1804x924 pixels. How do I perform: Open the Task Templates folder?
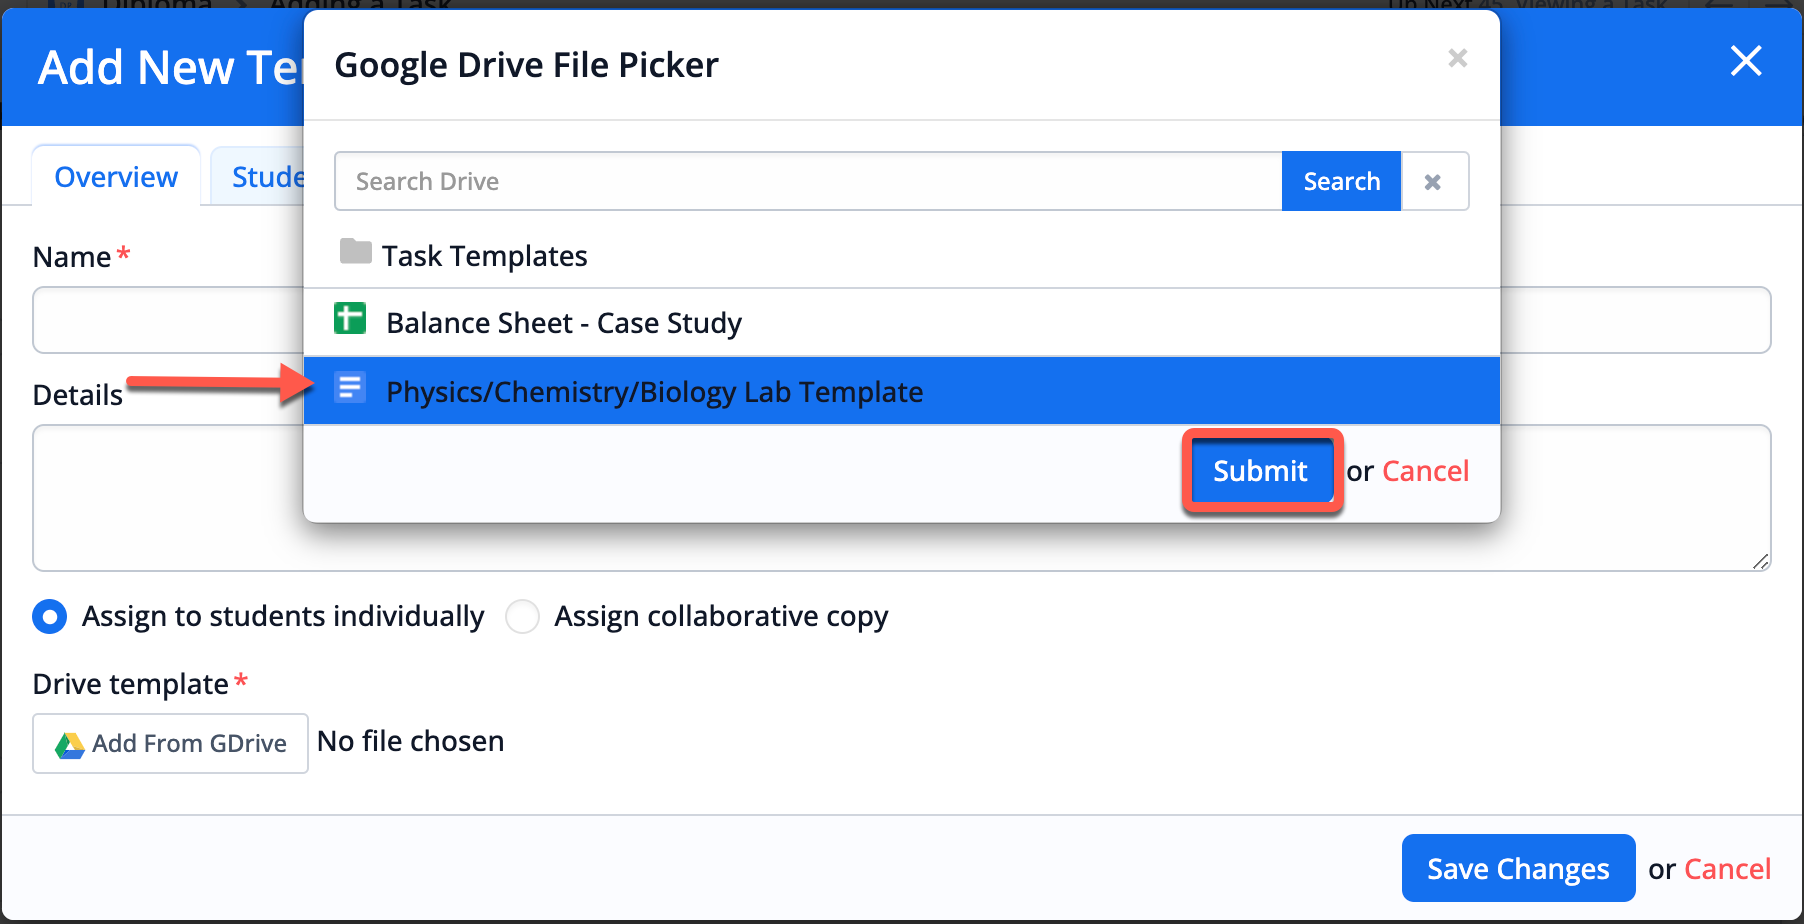tap(484, 256)
